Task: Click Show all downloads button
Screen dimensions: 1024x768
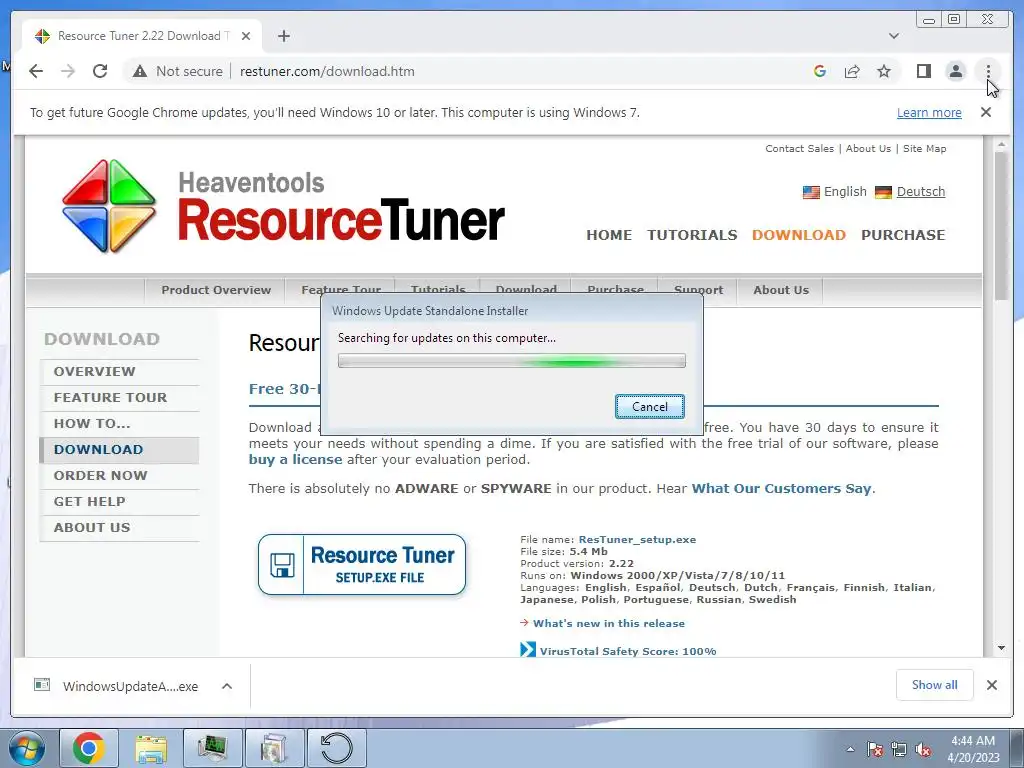Action: (x=935, y=685)
